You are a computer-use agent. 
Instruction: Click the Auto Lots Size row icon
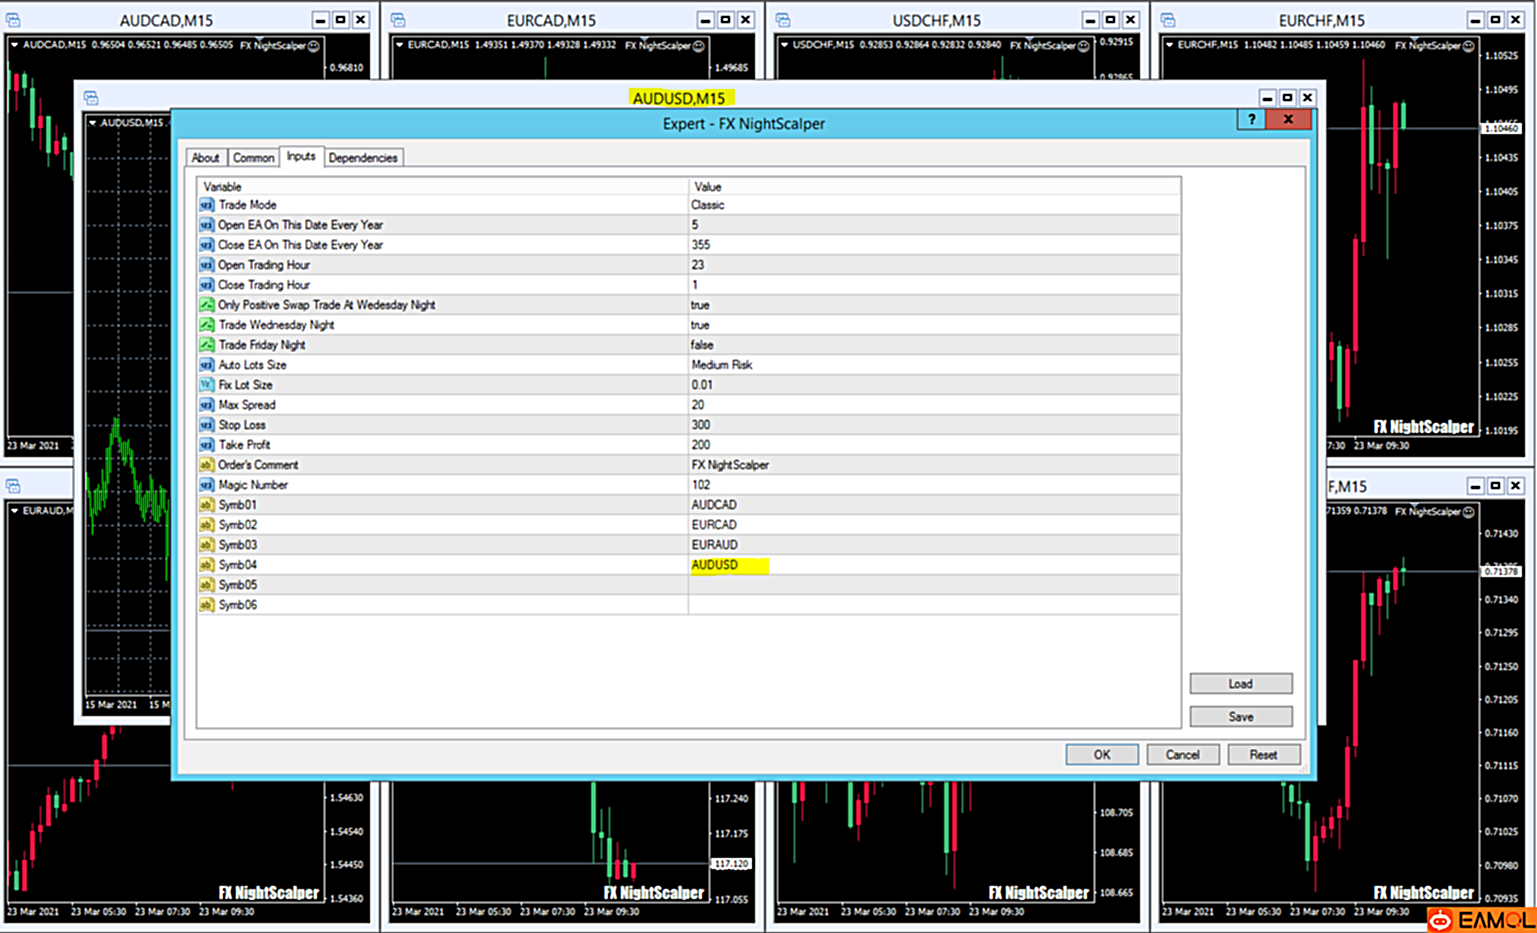tap(207, 365)
